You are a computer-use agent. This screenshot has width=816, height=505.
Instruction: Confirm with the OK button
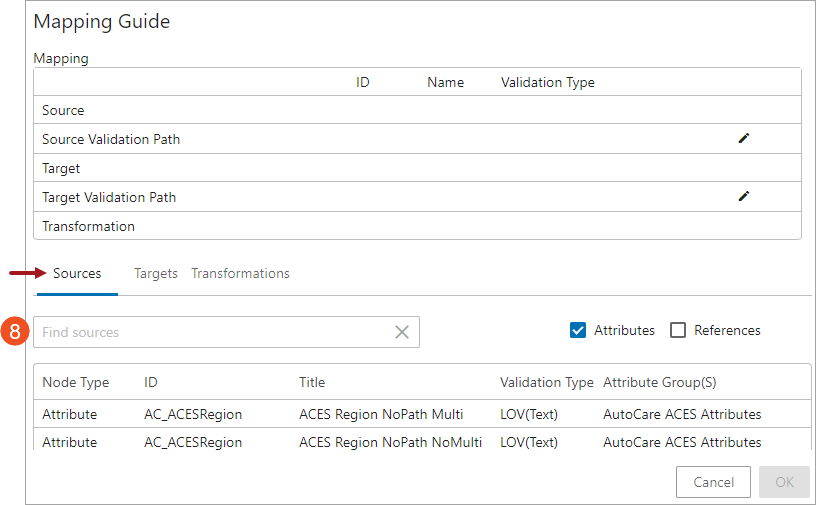pyautogui.click(x=784, y=482)
